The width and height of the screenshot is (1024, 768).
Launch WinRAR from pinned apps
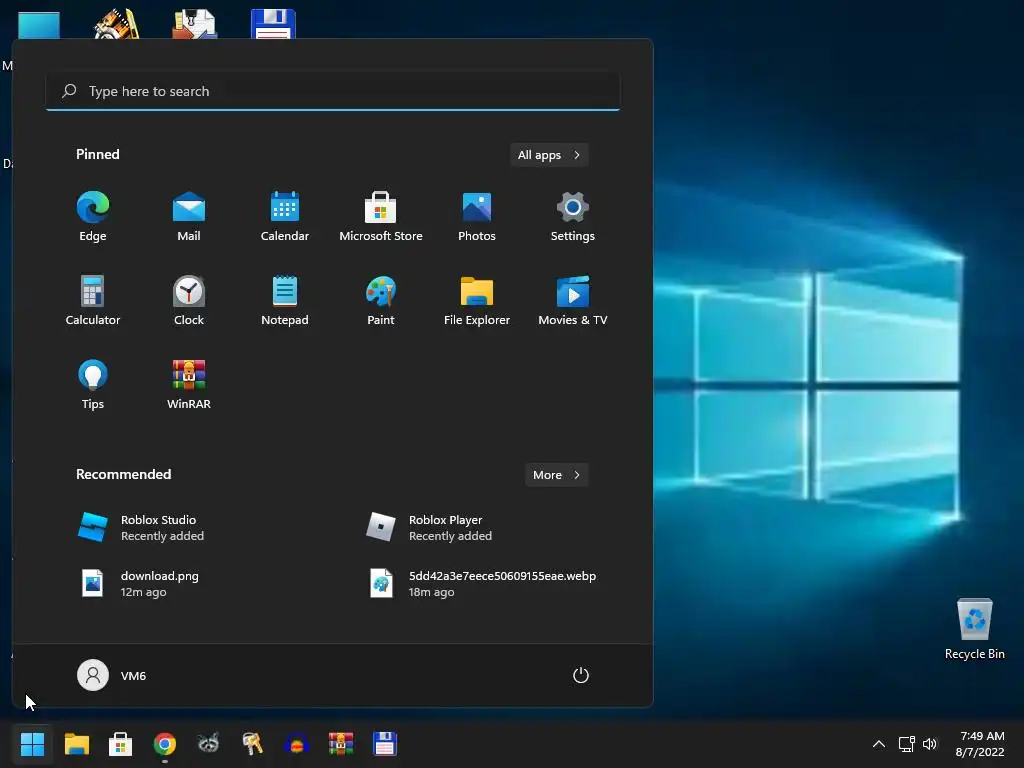click(x=189, y=384)
